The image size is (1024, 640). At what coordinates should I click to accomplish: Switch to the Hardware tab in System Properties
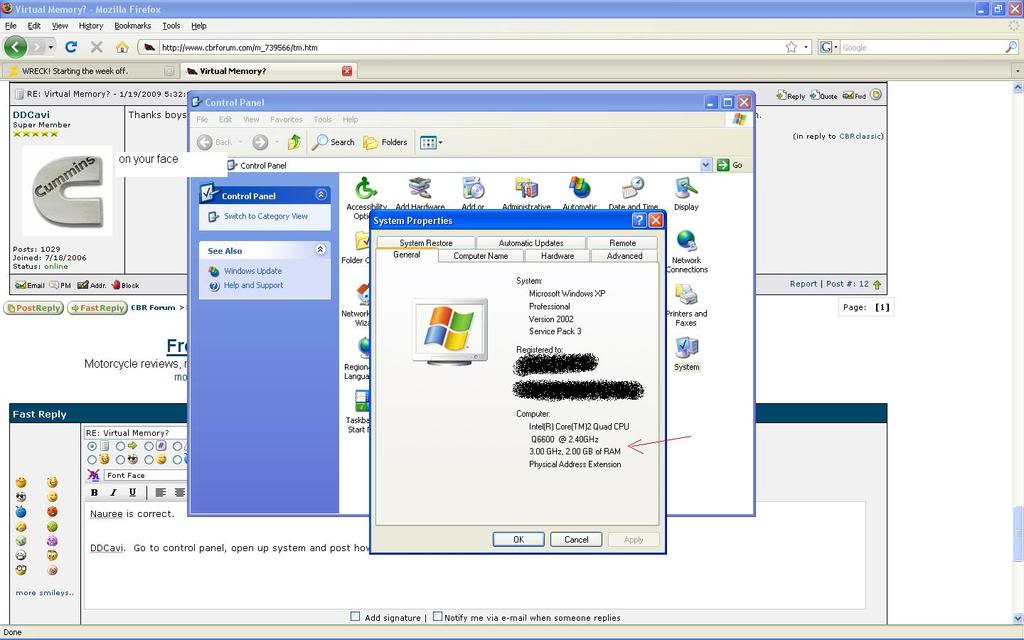click(x=557, y=256)
